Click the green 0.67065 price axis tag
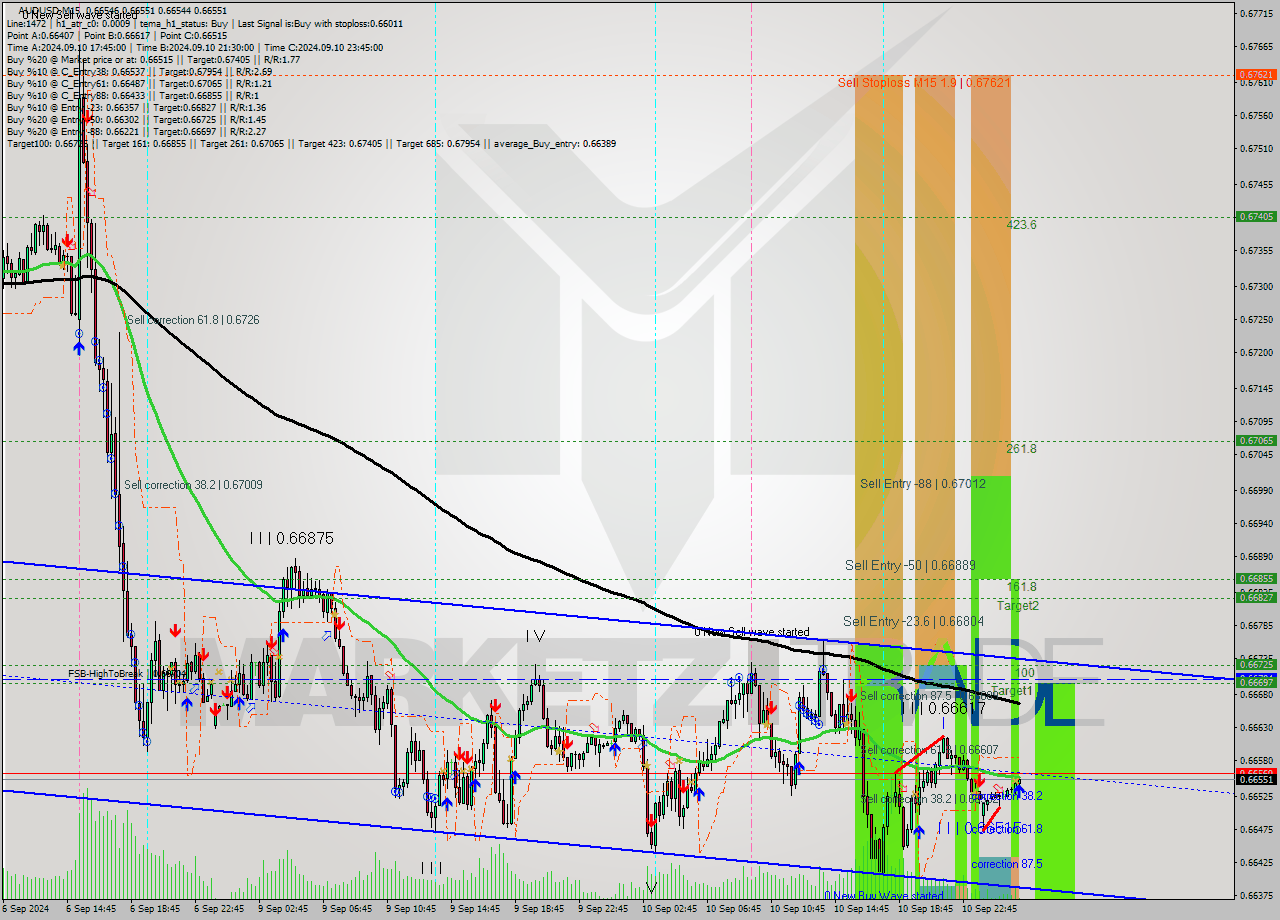Viewport: 1280px width, 920px height. coord(1255,440)
